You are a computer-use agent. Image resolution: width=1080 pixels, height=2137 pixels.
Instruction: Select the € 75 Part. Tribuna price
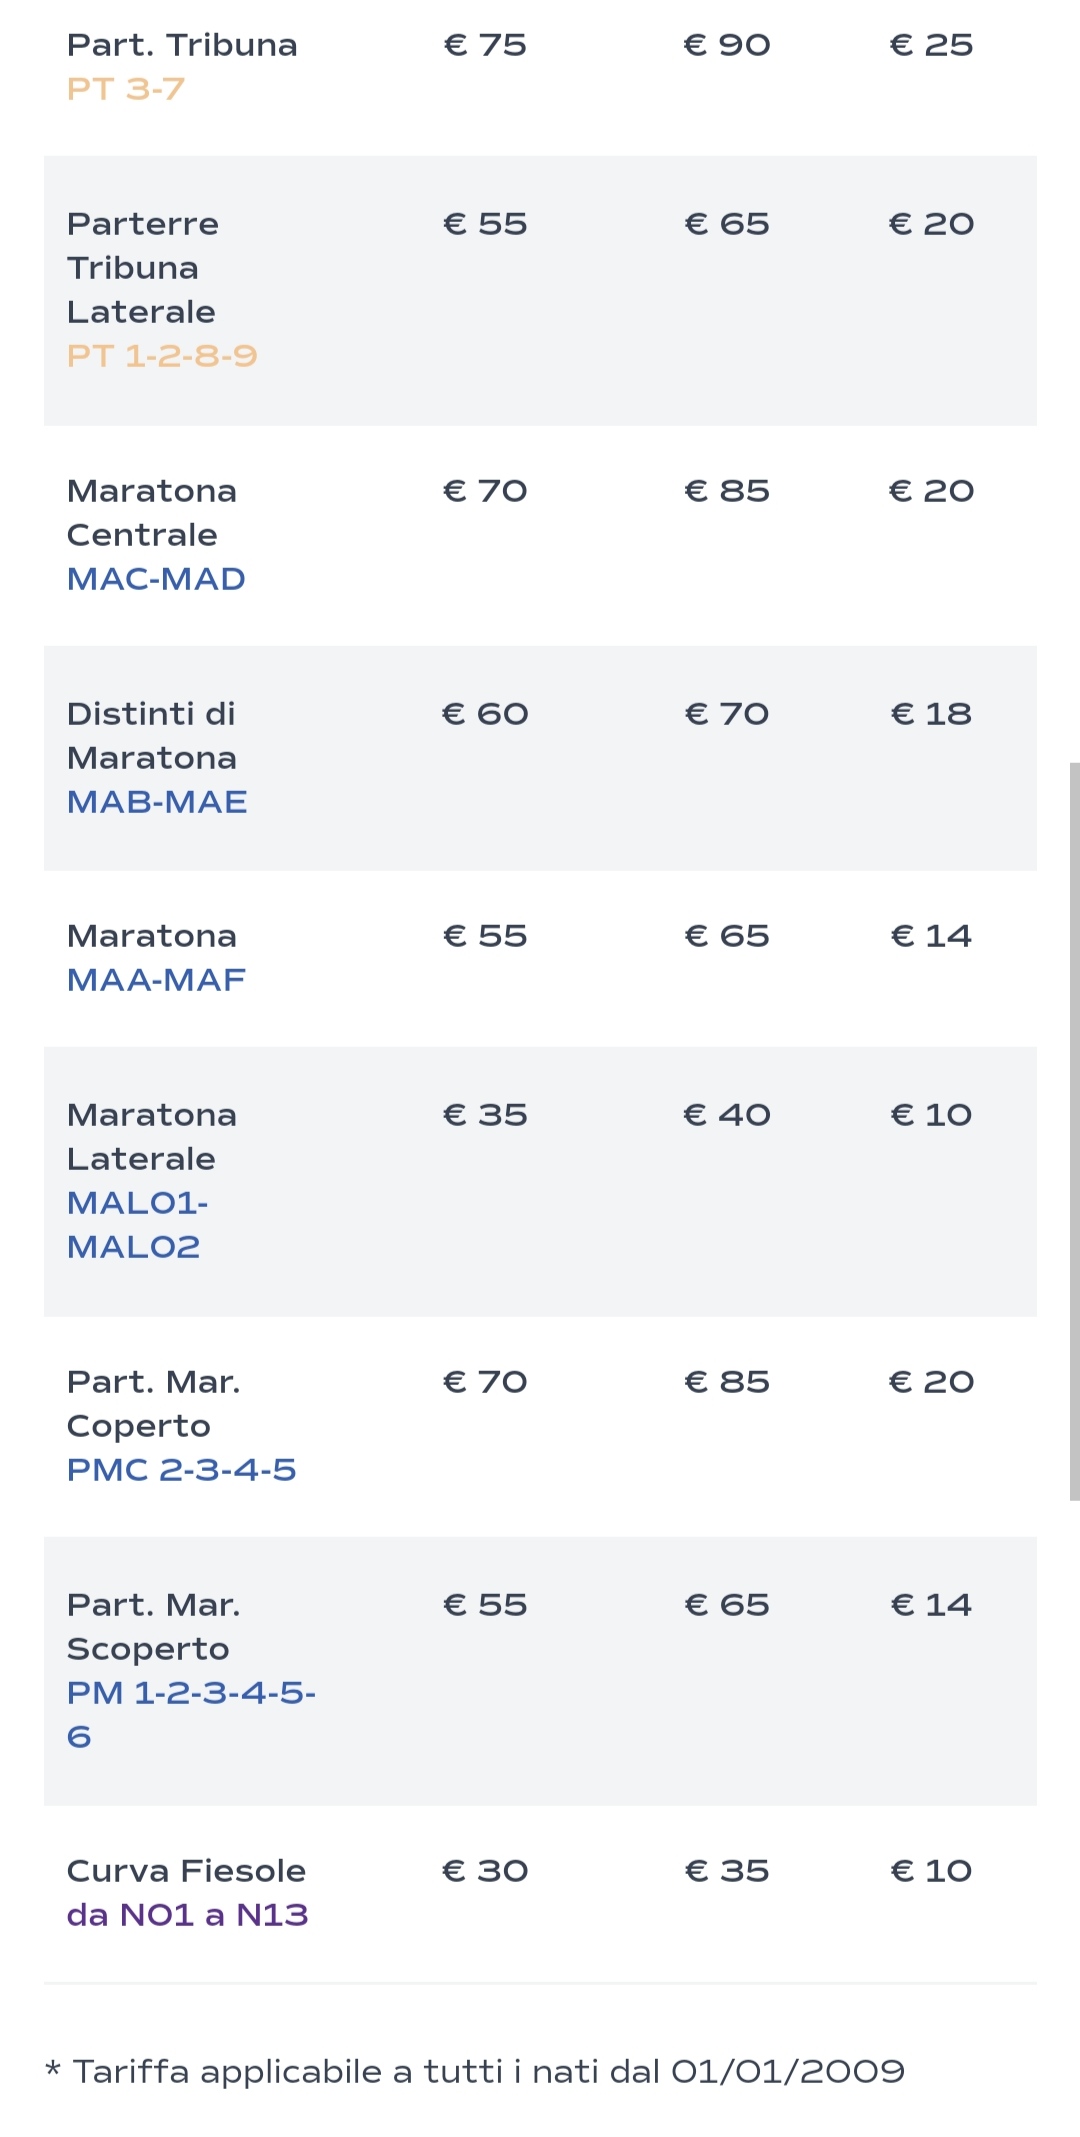coord(485,45)
